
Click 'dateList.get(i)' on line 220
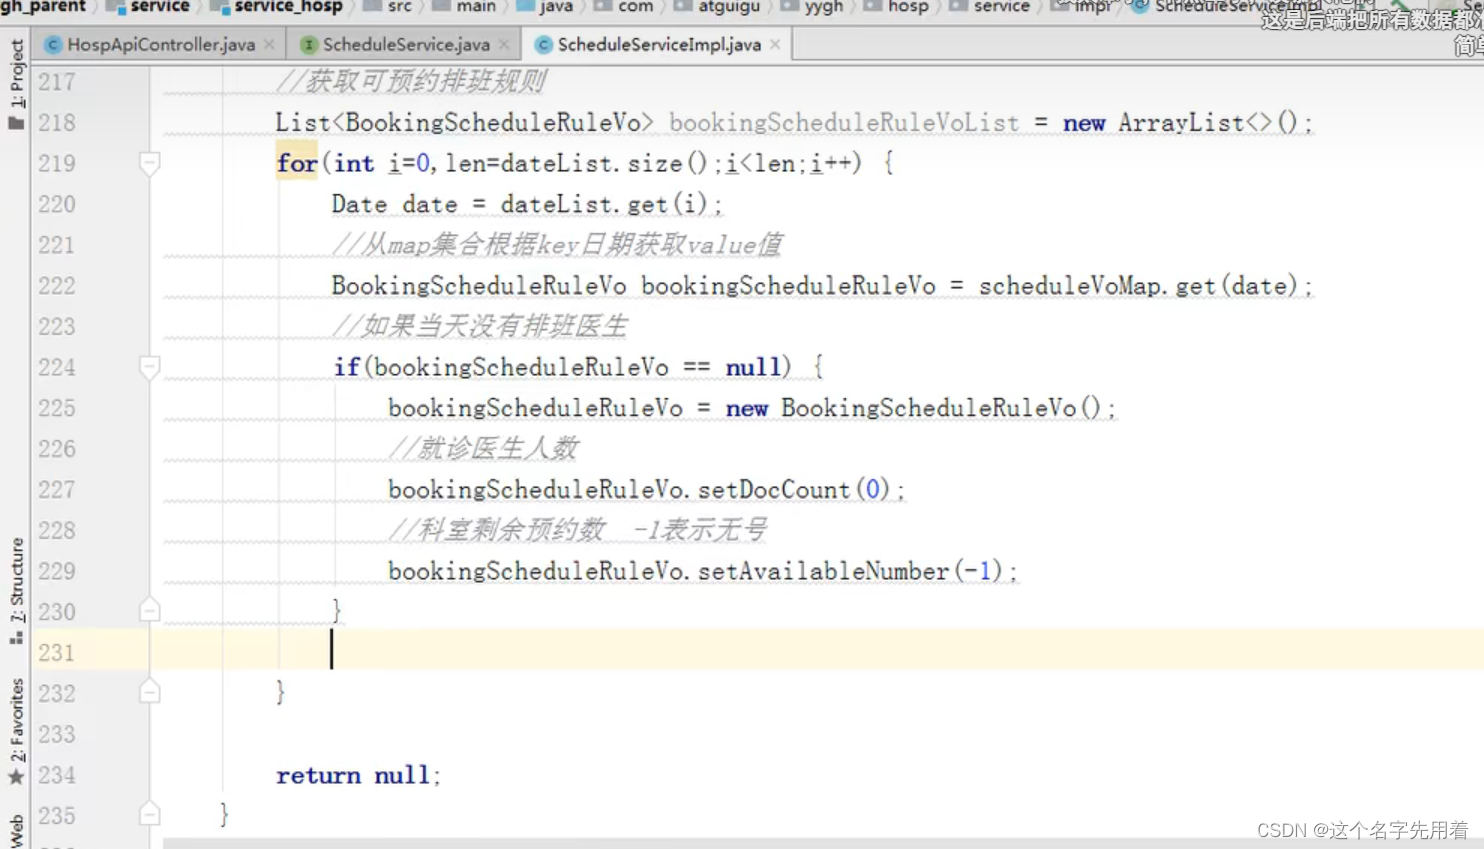pos(604,204)
